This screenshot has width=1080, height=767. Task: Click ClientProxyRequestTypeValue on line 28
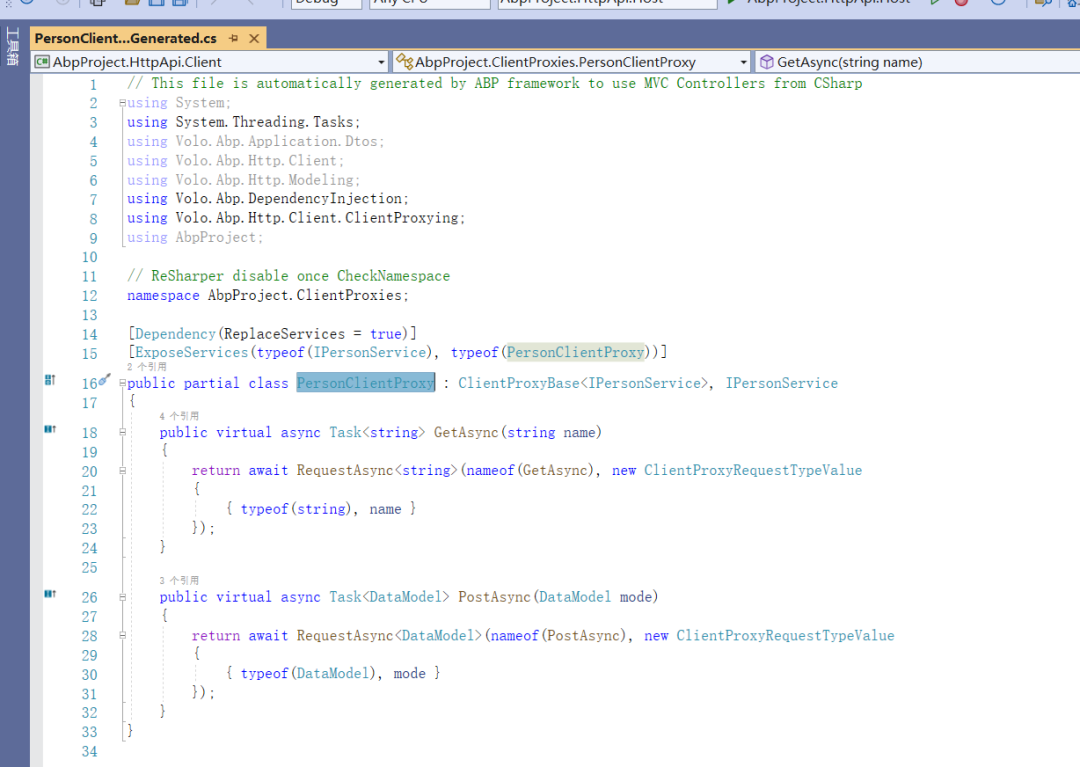(x=785, y=635)
